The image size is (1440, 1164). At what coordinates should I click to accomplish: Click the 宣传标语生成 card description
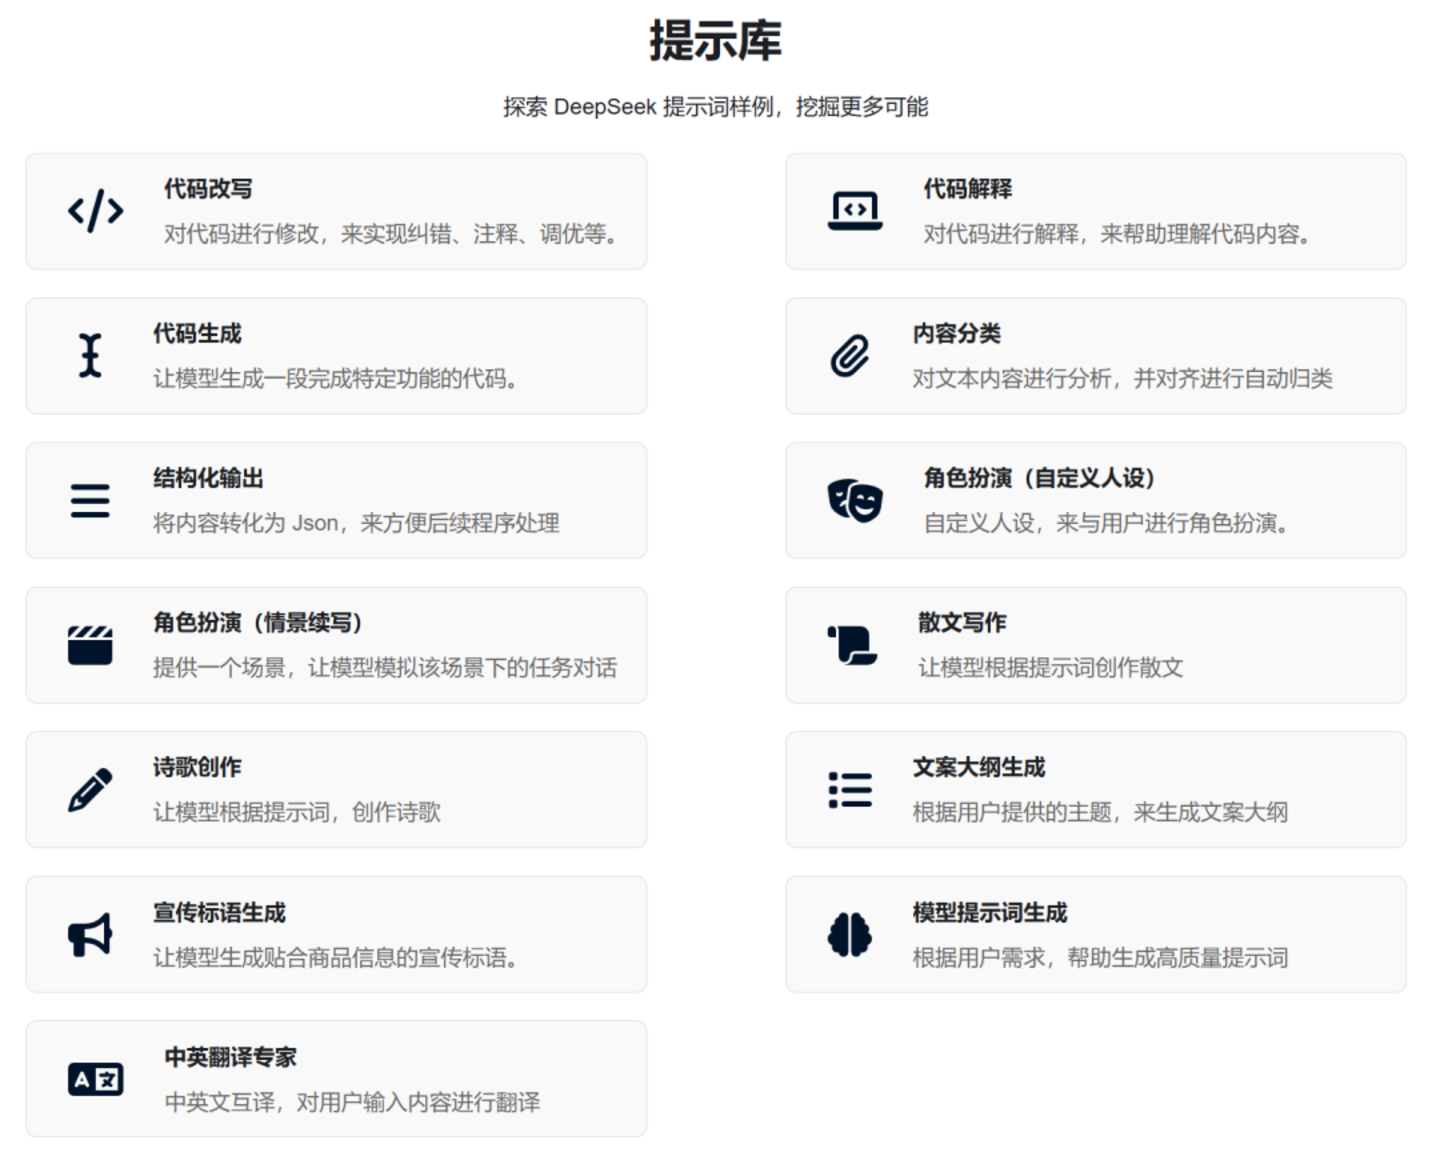335,958
